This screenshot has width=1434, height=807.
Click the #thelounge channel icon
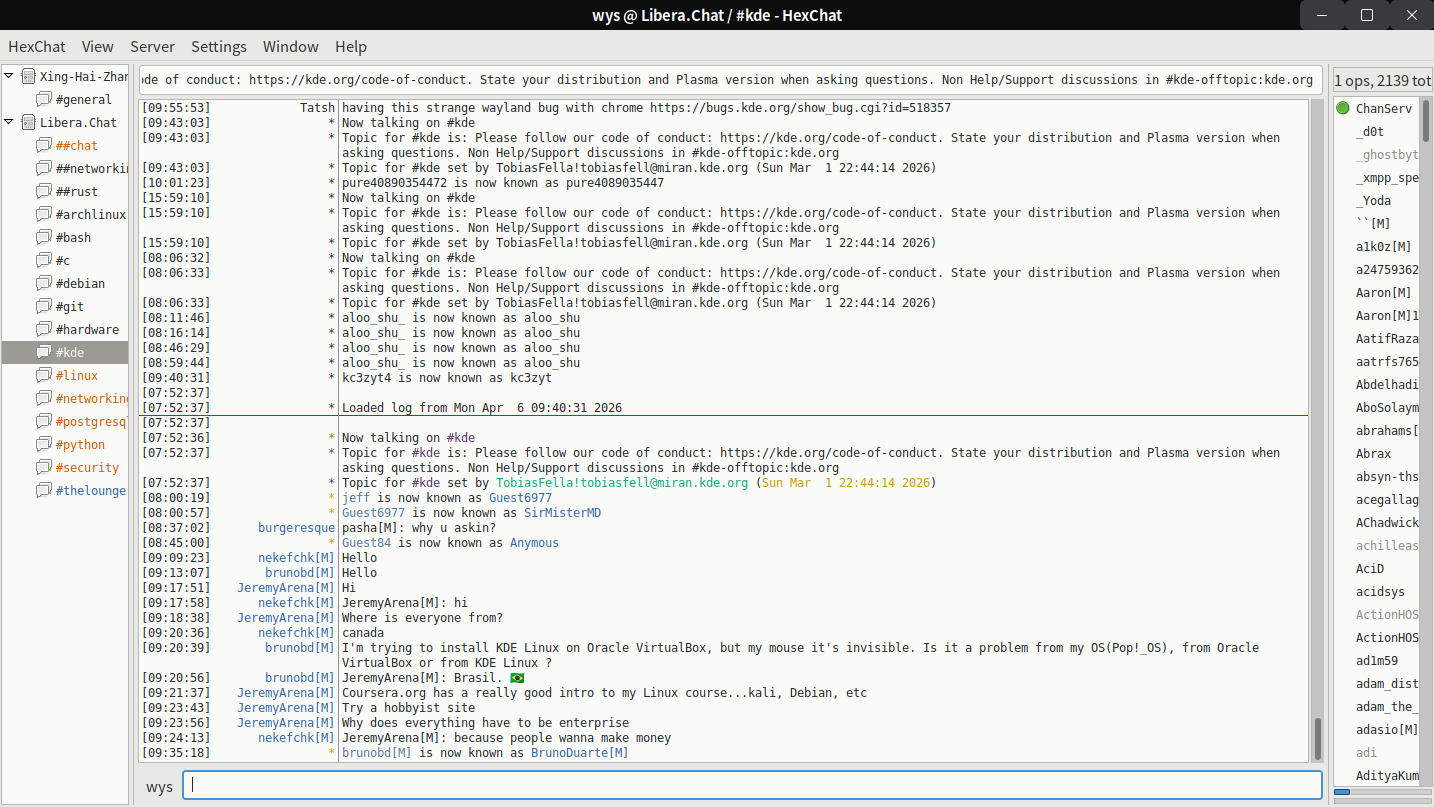(x=43, y=490)
